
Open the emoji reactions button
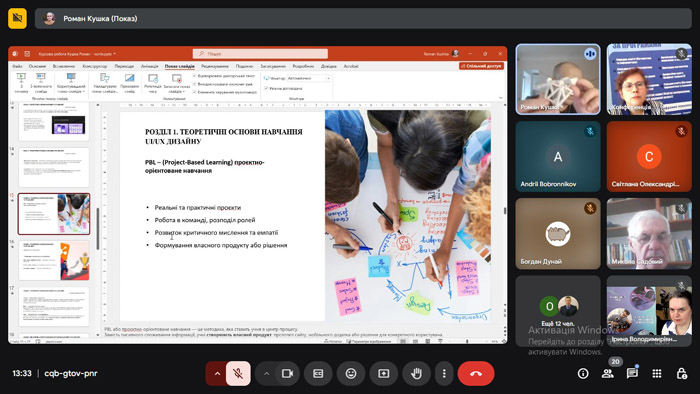pyautogui.click(x=351, y=373)
